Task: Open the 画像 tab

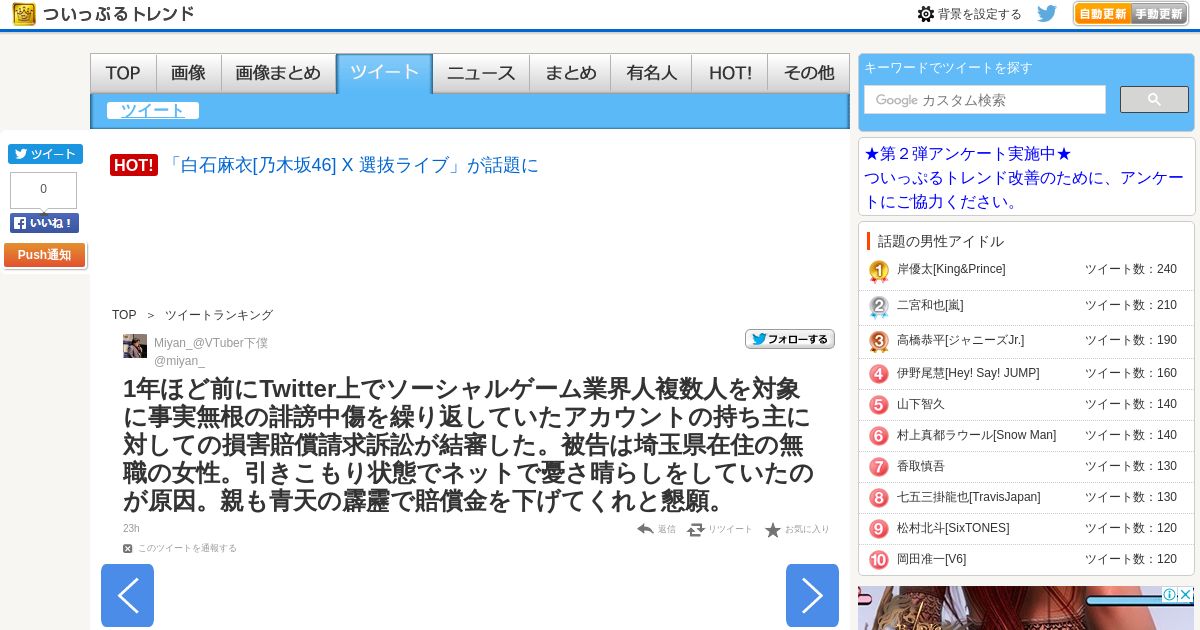Action: (x=188, y=73)
